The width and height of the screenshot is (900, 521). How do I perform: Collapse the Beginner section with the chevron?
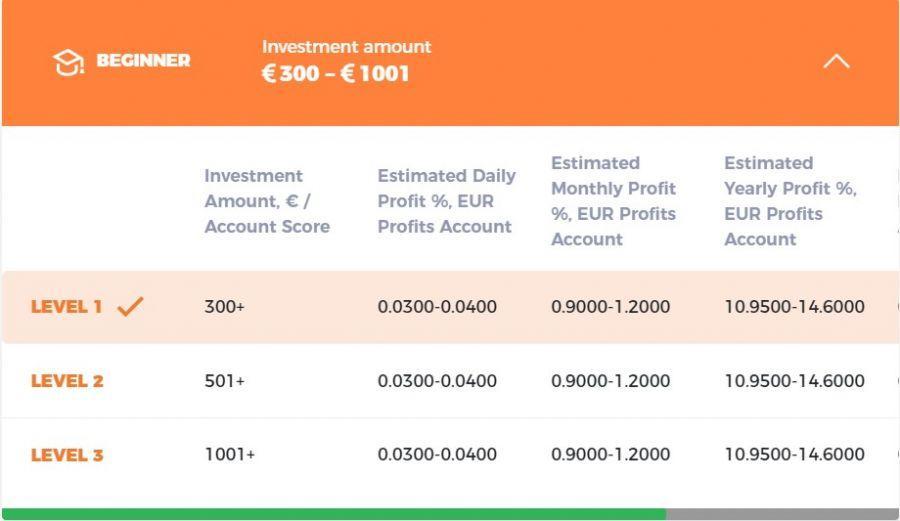coord(836,61)
